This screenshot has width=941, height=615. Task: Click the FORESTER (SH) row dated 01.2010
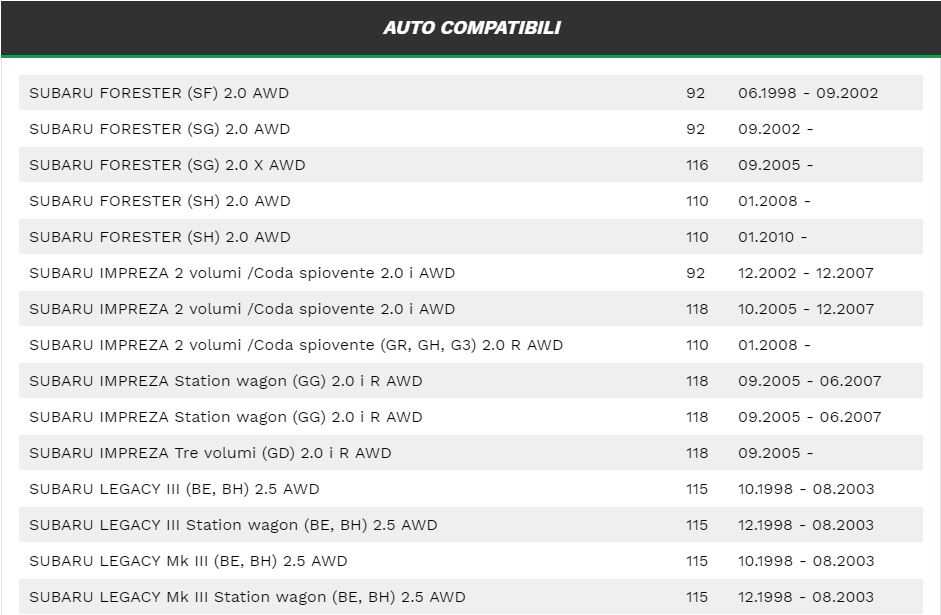point(470,237)
